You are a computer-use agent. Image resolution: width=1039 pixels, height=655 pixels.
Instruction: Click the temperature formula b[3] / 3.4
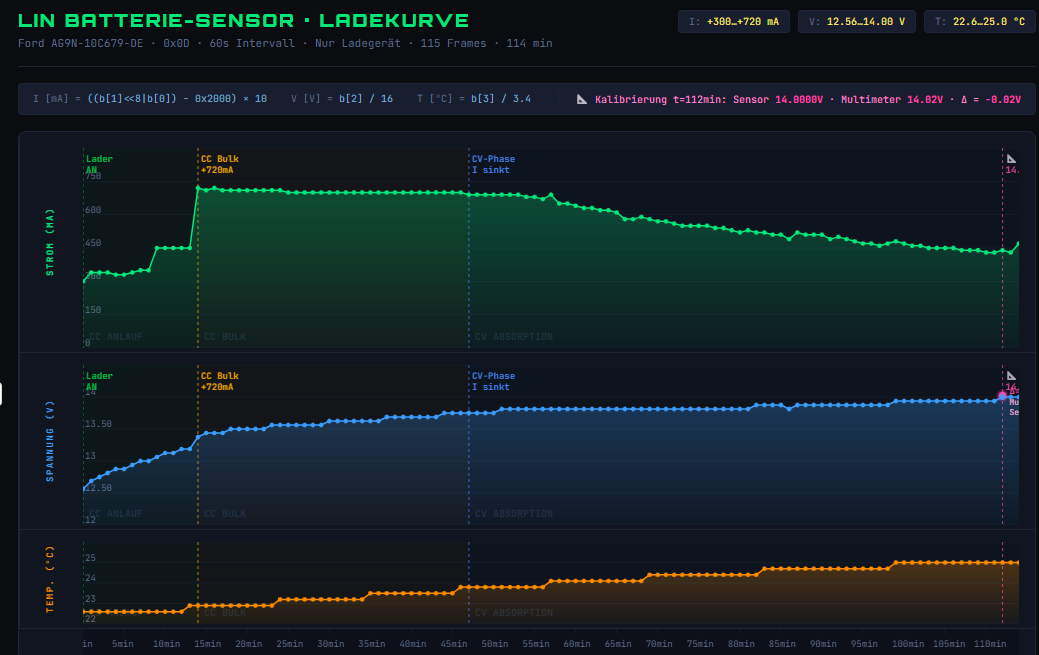(x=474, y=99)
